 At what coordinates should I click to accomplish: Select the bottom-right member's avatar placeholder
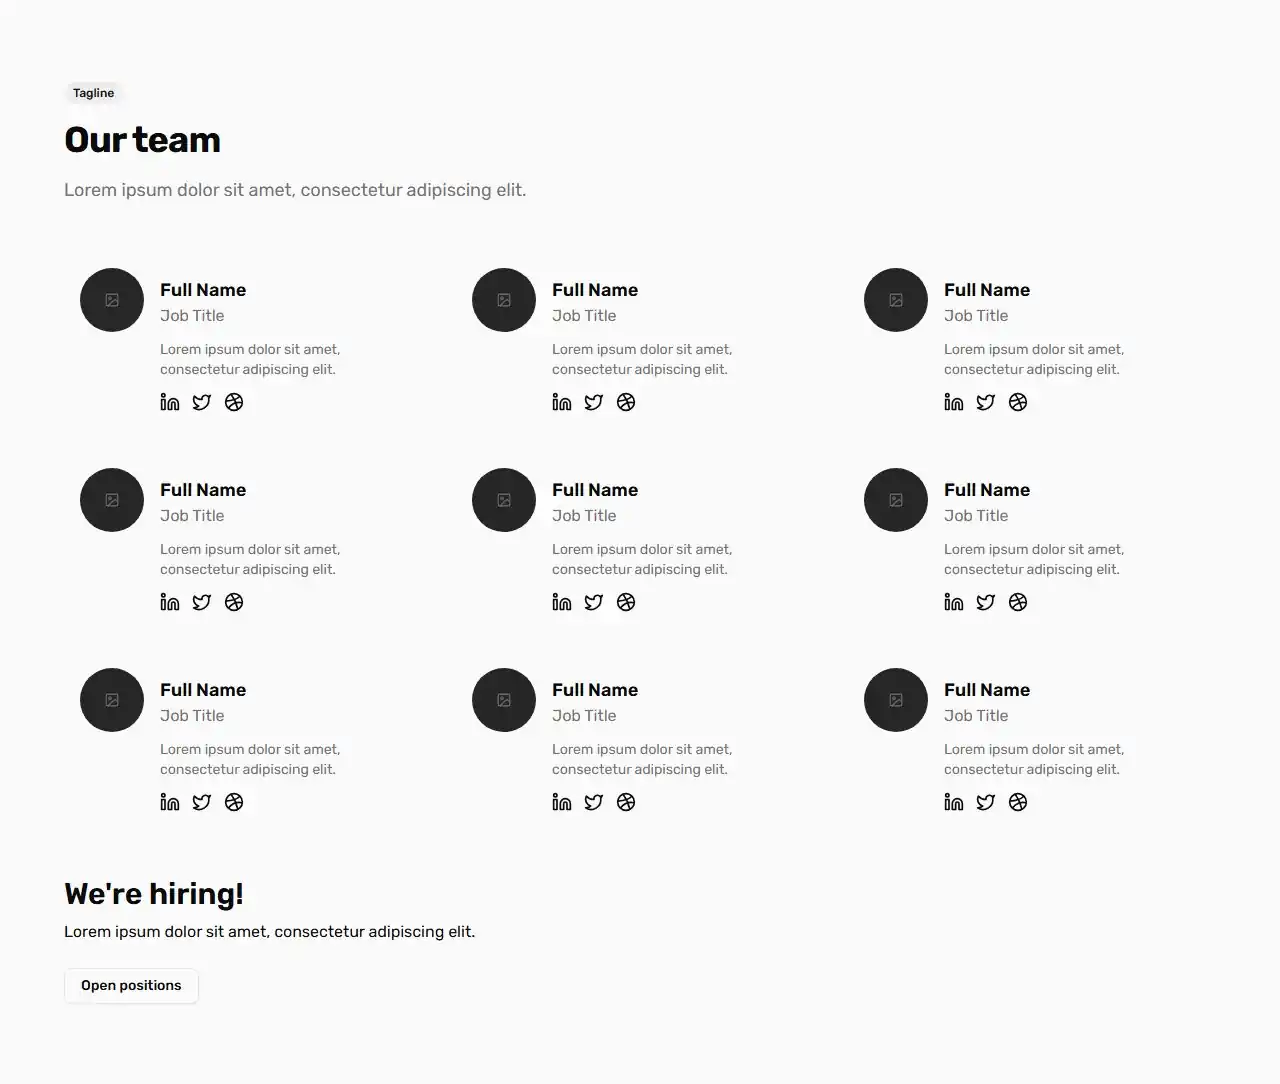(x=896, y=700)
